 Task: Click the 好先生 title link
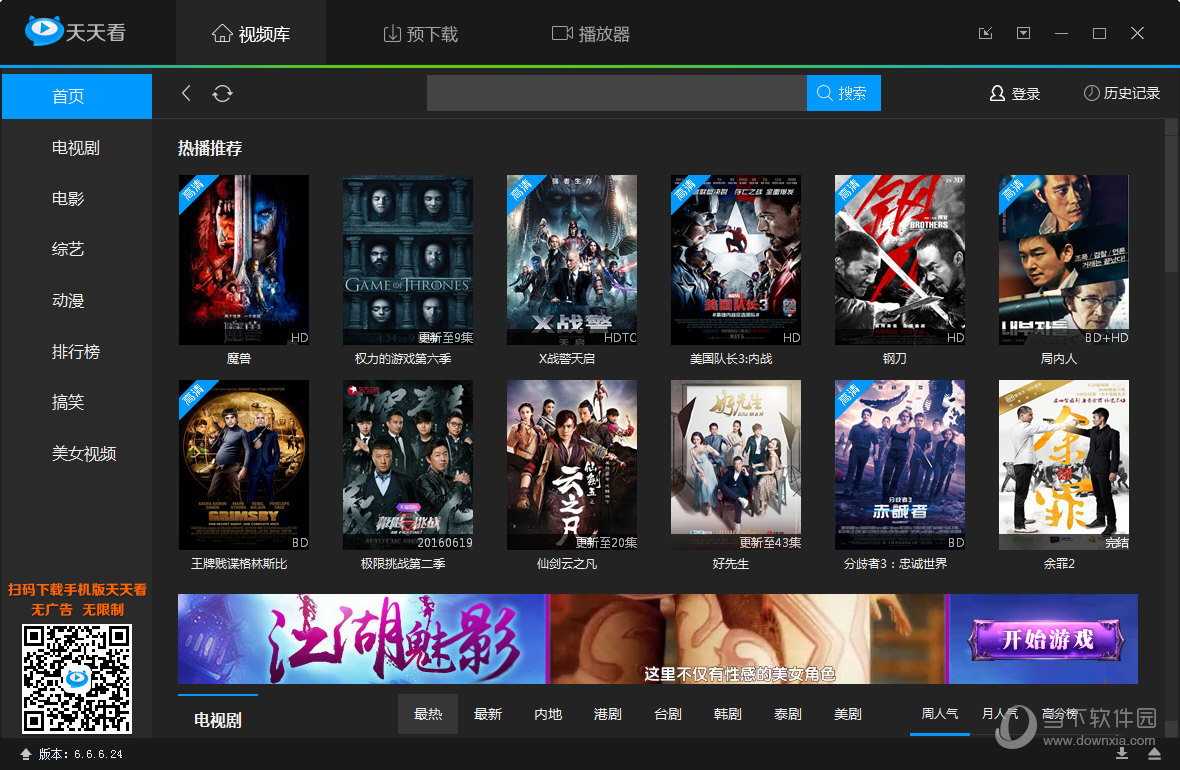point(731,564)
